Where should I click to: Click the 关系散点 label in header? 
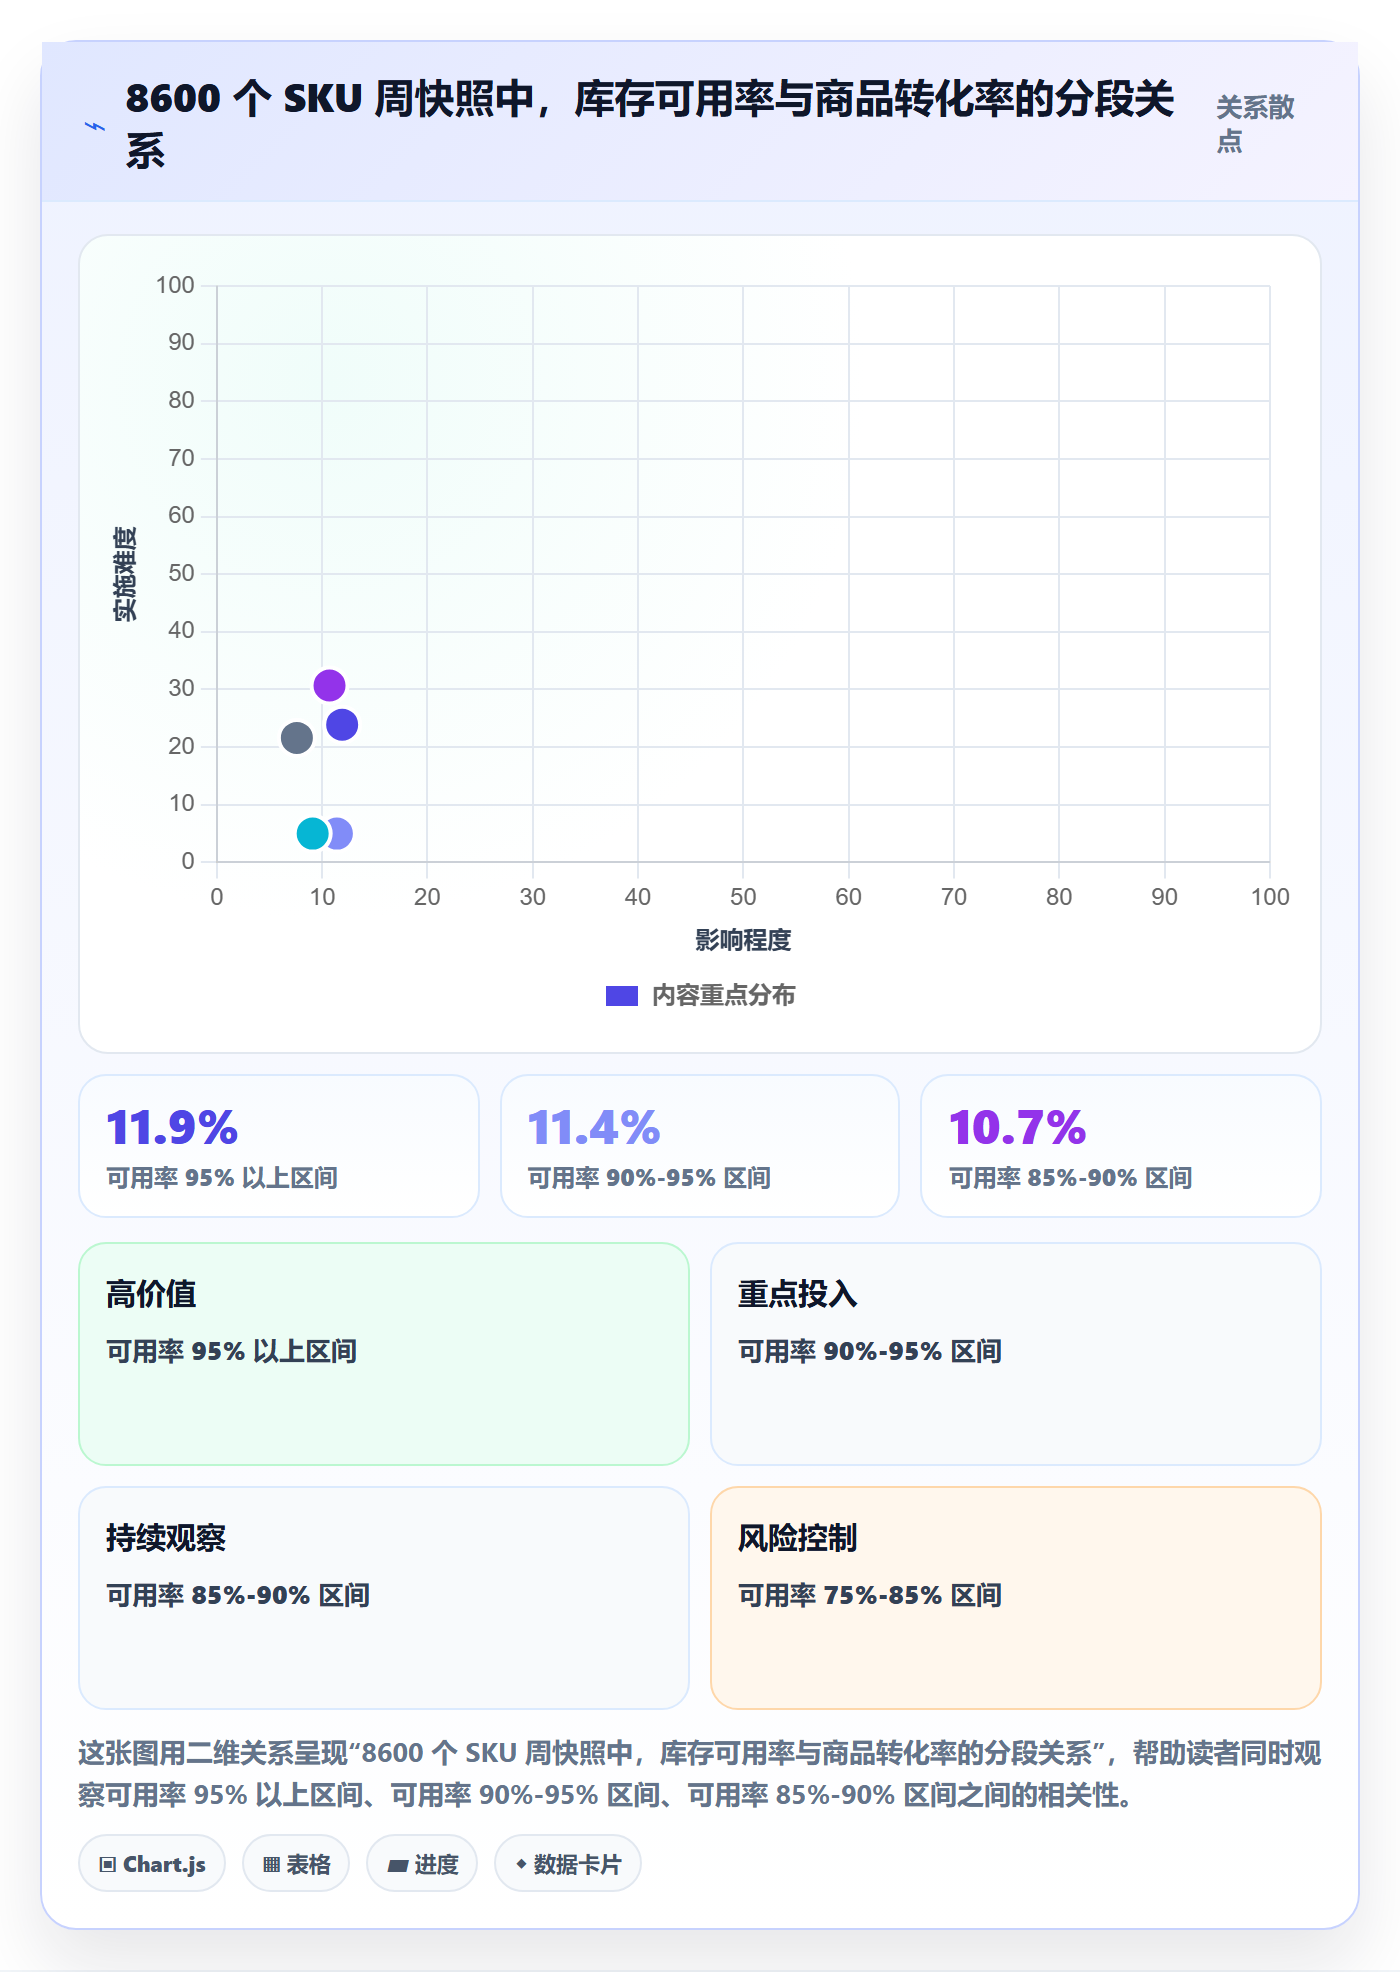(x=1255, y=124)
